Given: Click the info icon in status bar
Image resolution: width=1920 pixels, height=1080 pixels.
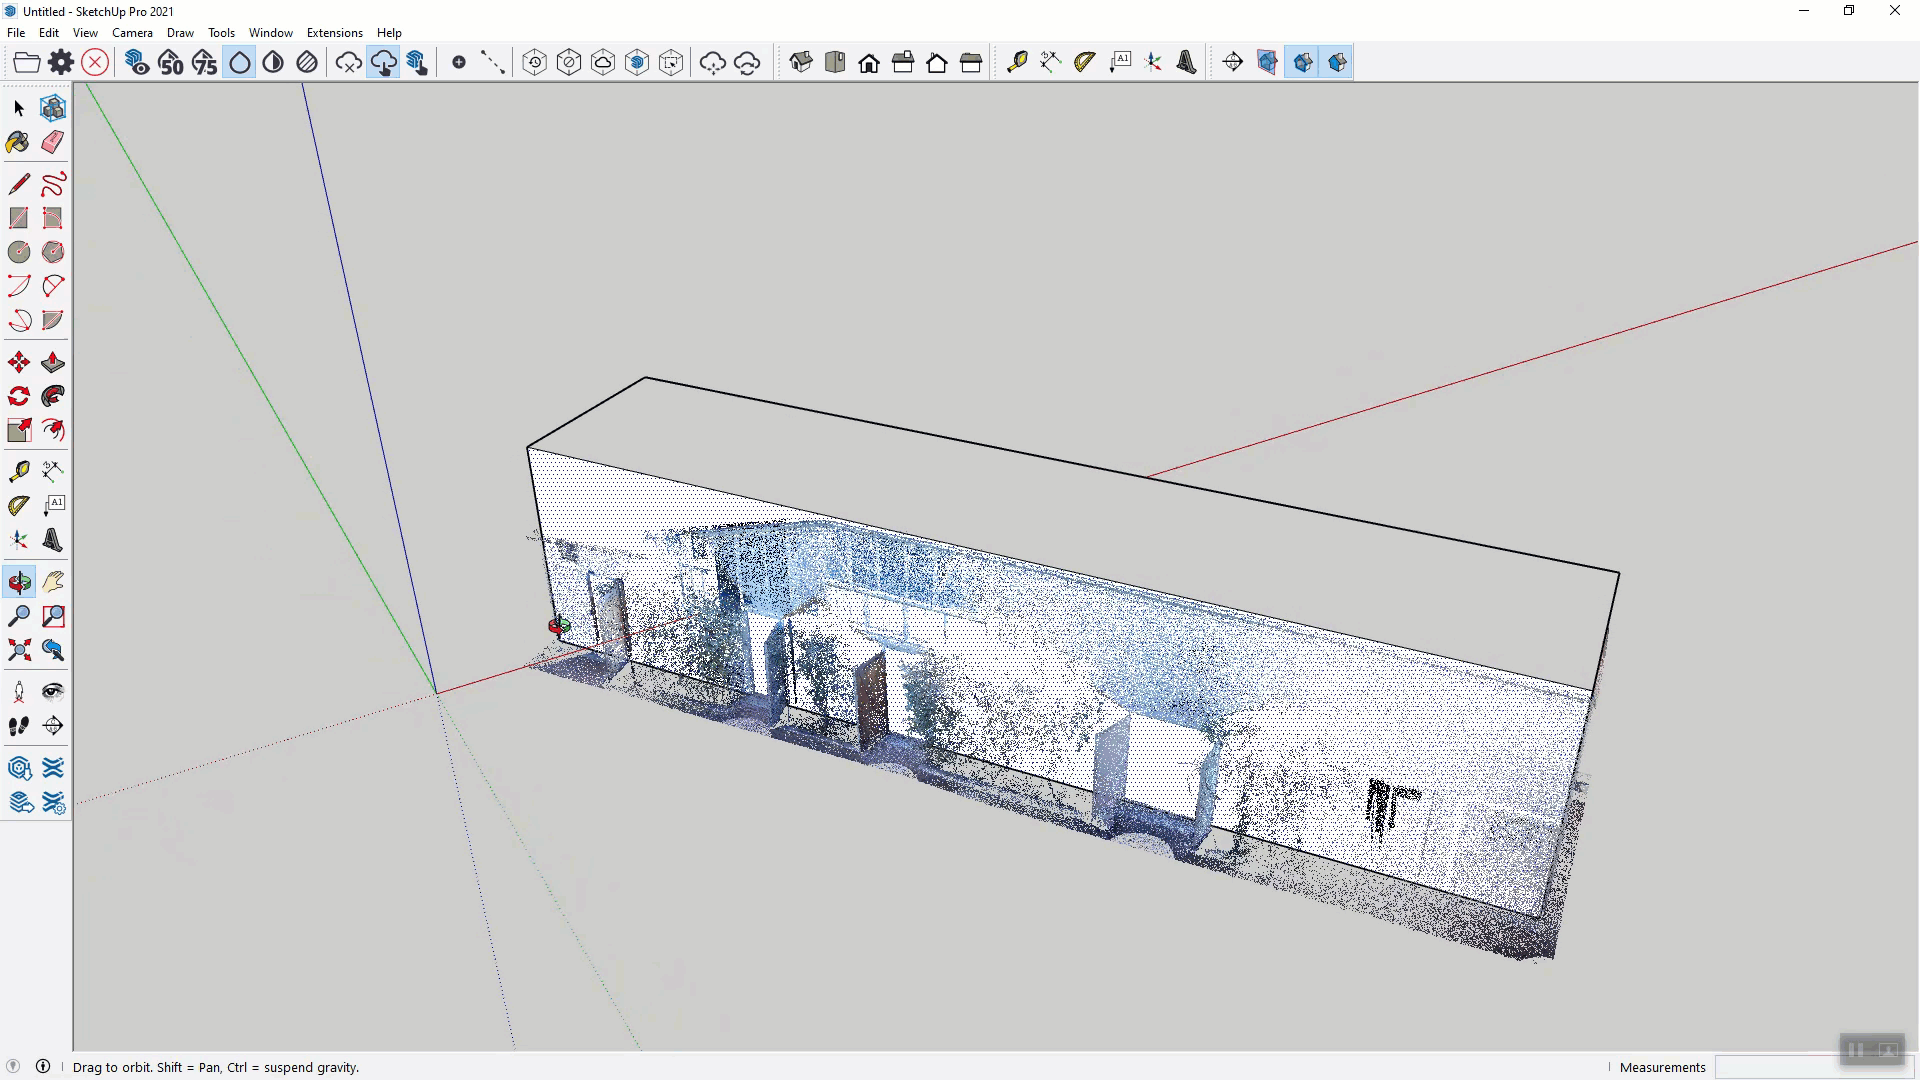Looking at the screenshot, I should [43, 1066].
